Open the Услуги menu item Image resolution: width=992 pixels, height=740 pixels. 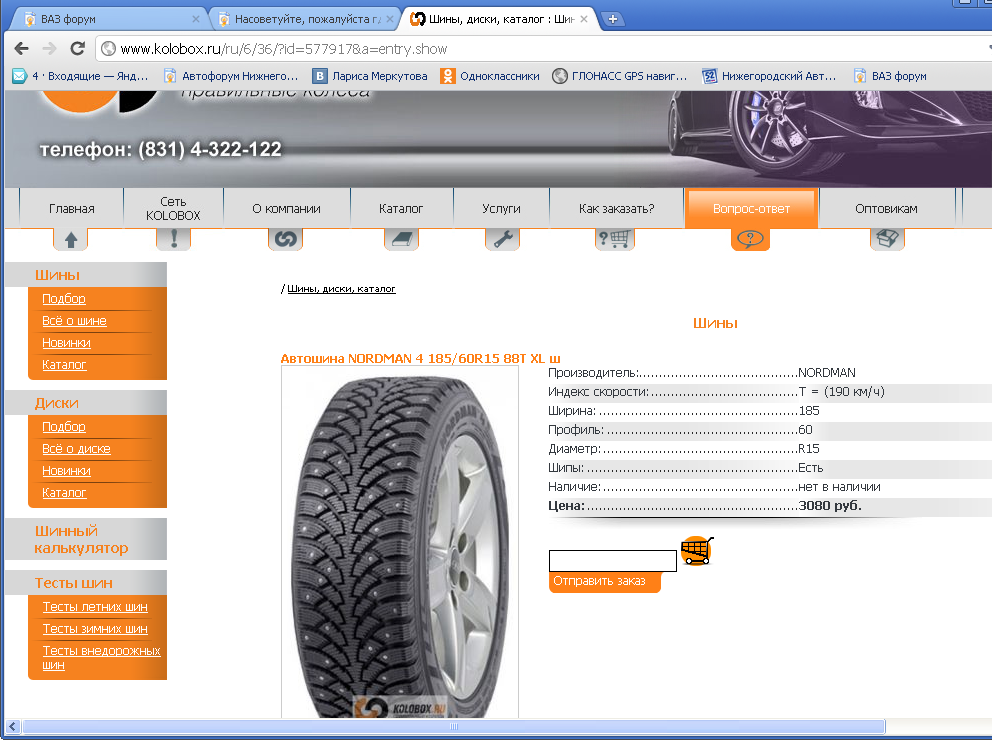tap(501, 208)
